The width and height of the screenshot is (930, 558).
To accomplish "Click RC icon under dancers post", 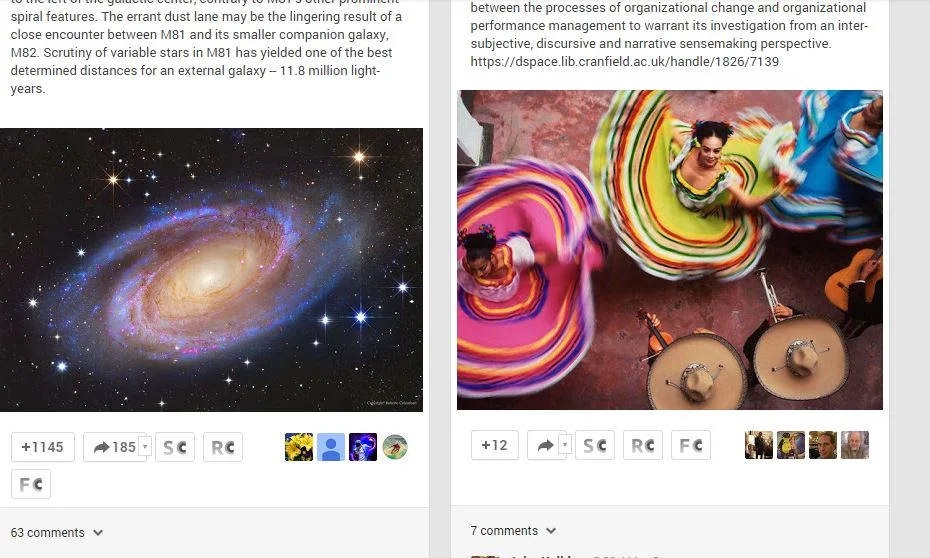I will (643, 445).
